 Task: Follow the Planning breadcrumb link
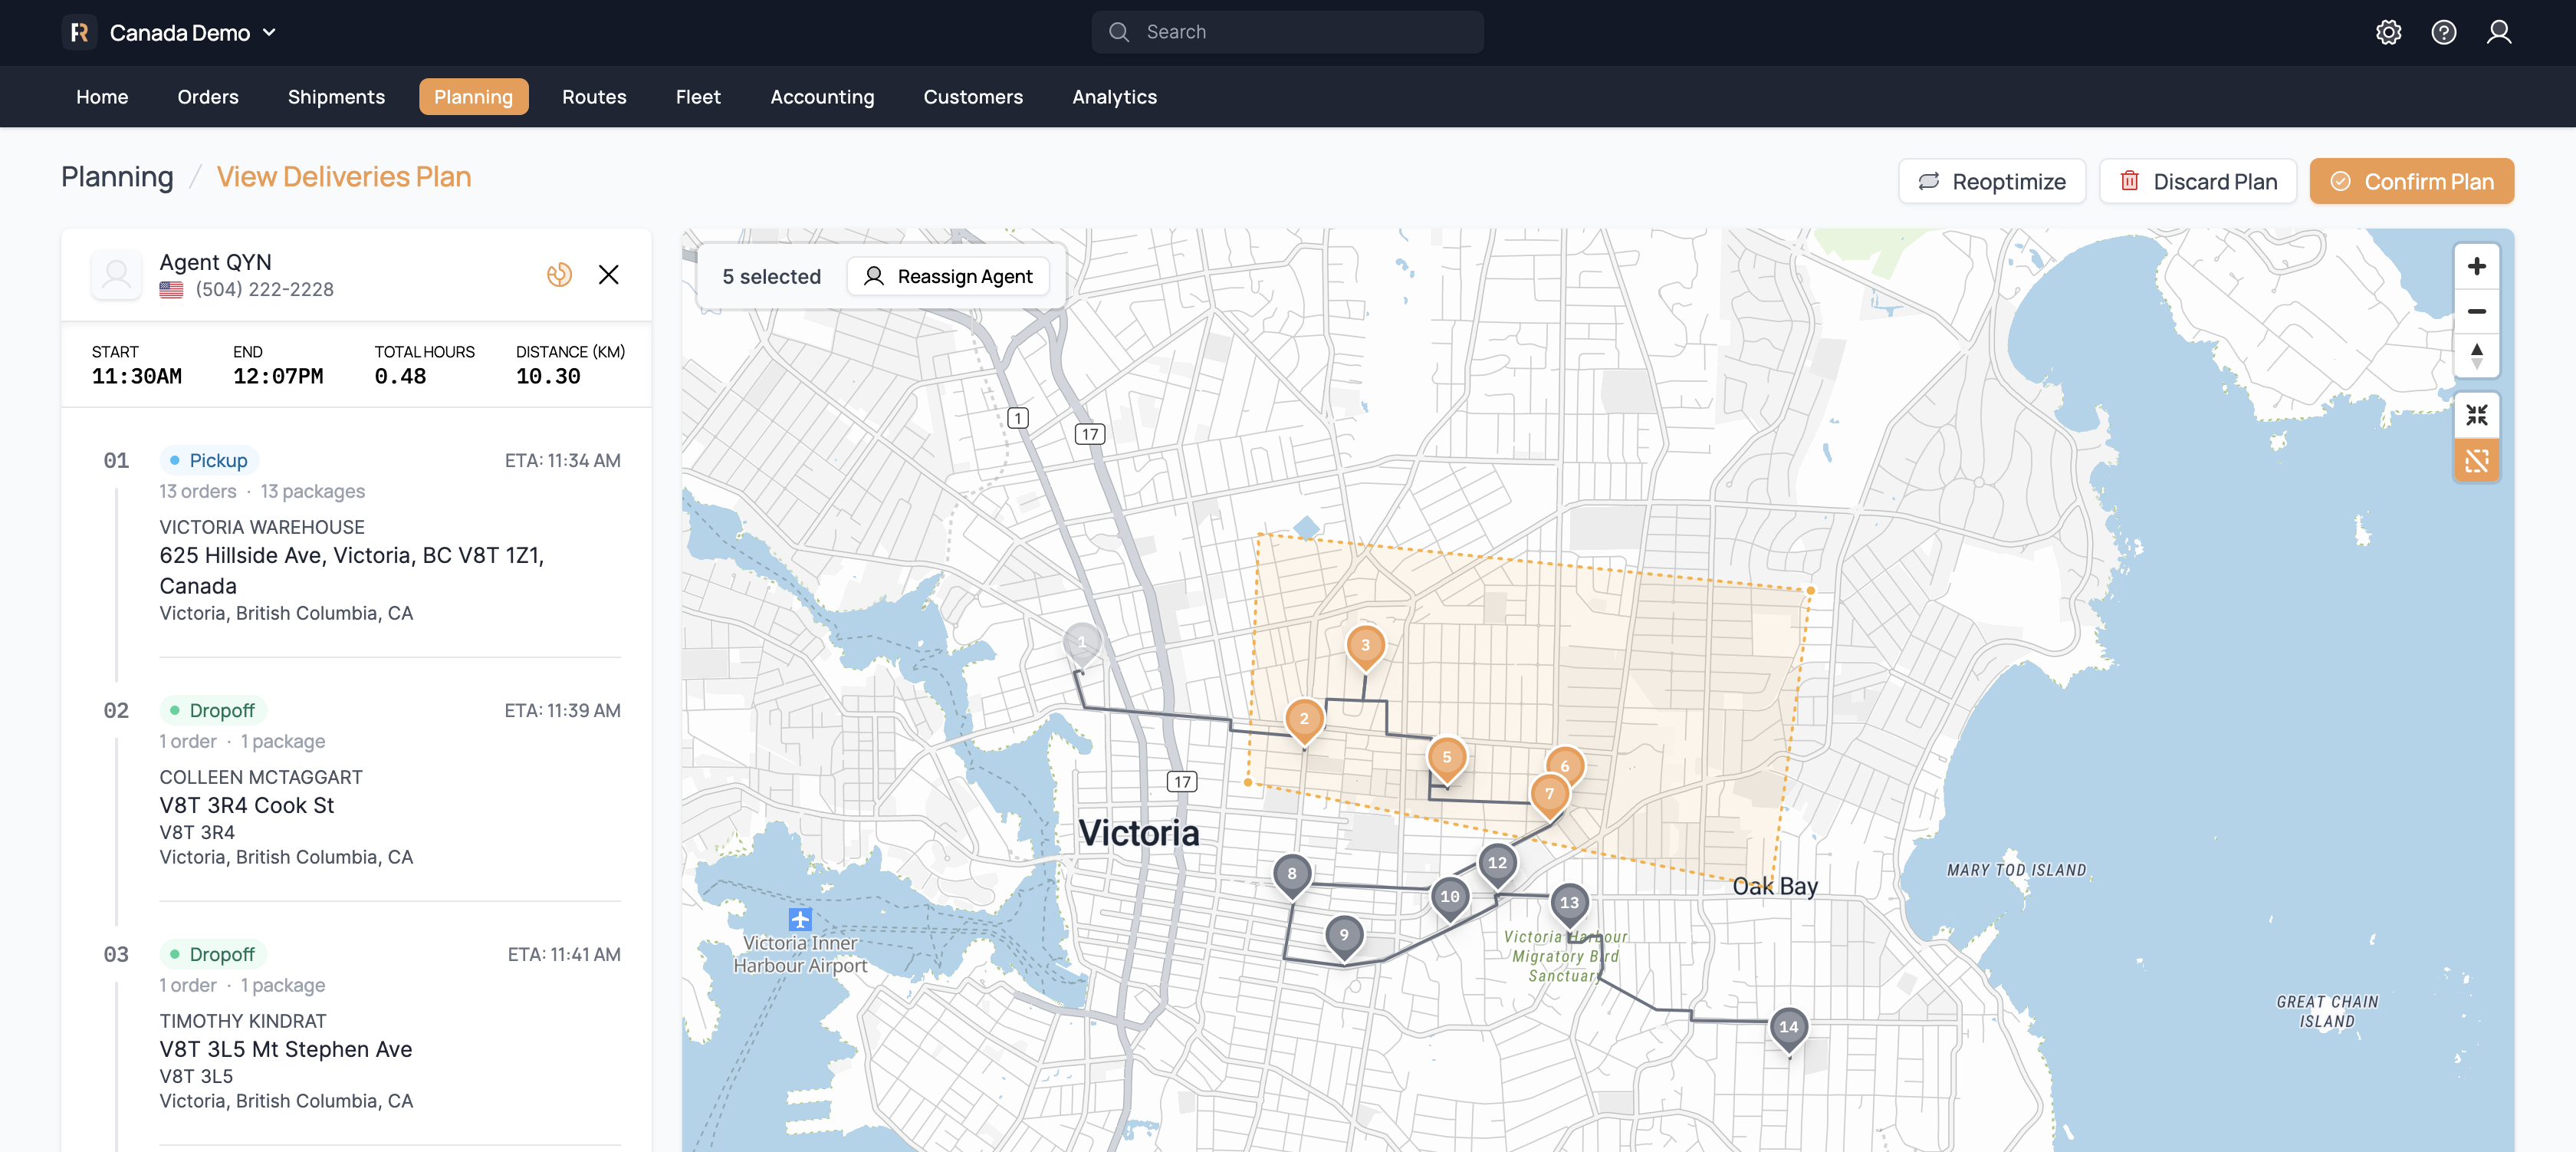coord(117,177)
